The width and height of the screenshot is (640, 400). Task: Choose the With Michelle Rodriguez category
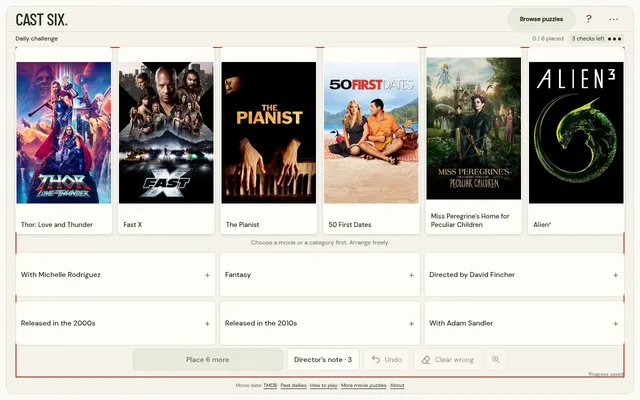pyautogui.click(x=116, y=275)
